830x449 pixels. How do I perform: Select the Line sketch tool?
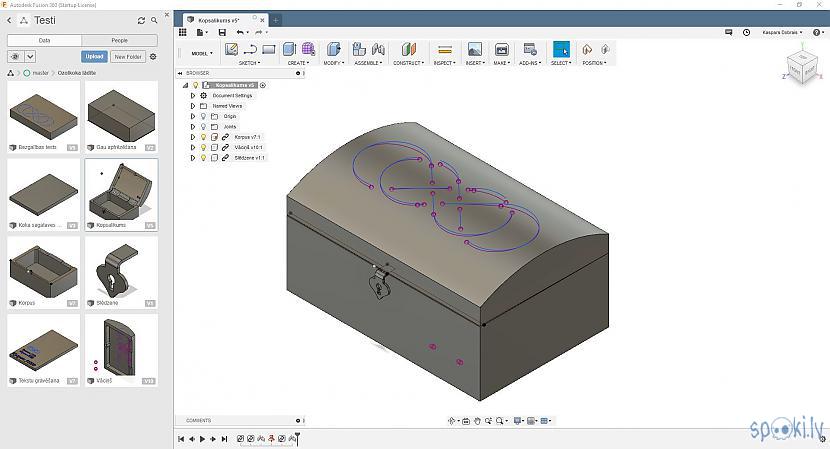[250, 50]
